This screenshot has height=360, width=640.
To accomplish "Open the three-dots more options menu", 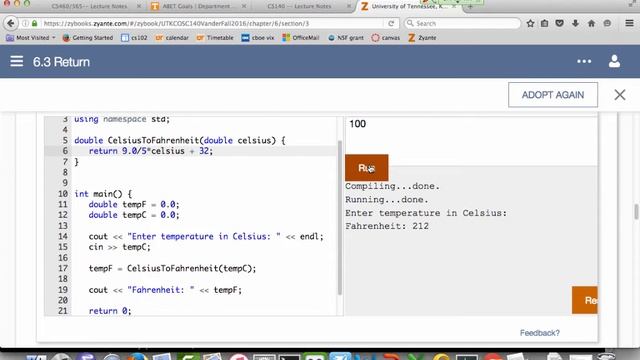I will (584, 61).
